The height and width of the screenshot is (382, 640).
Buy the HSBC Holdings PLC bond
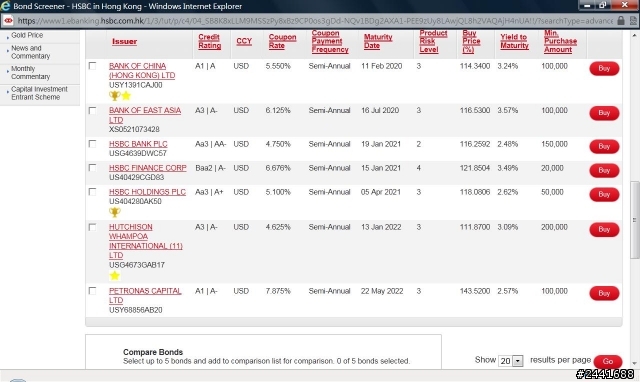tap(604, 195)
